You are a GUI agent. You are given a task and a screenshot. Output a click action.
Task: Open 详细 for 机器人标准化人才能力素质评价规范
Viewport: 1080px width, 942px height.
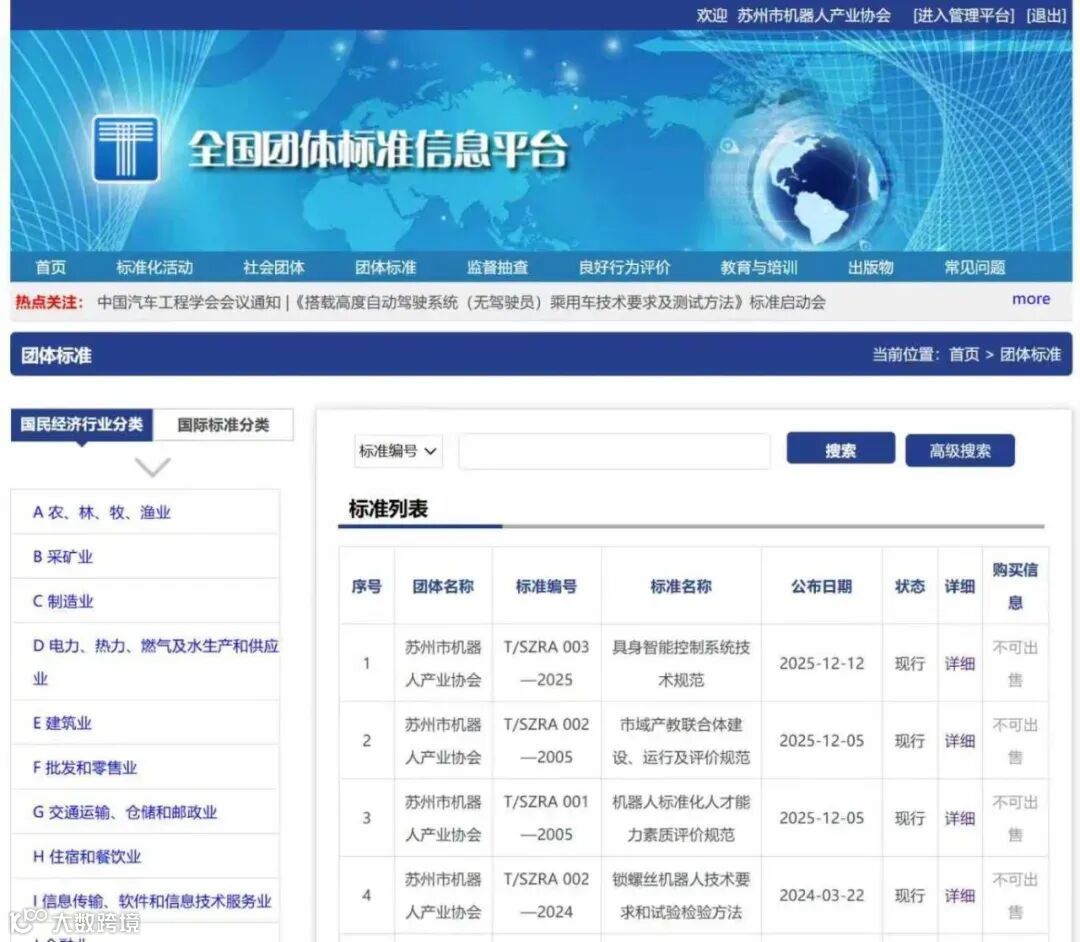[x=959, y=818]
